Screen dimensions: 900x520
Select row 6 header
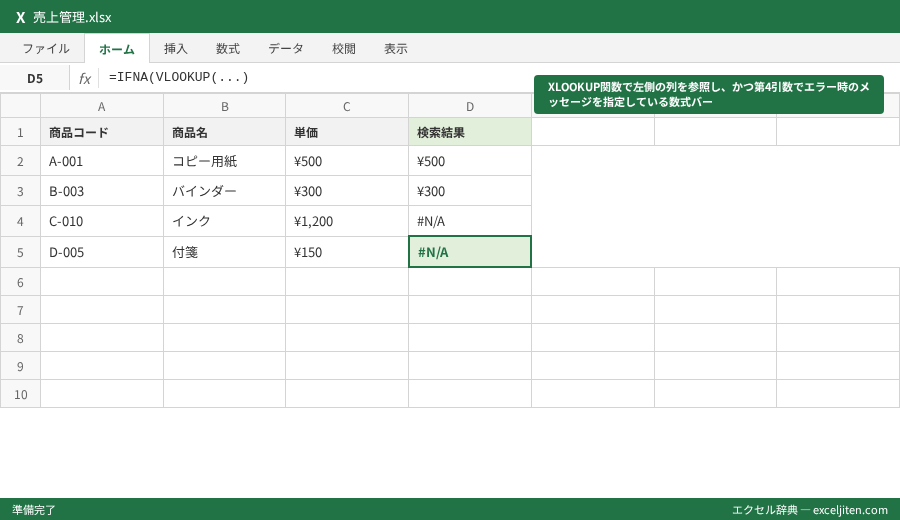20,282
